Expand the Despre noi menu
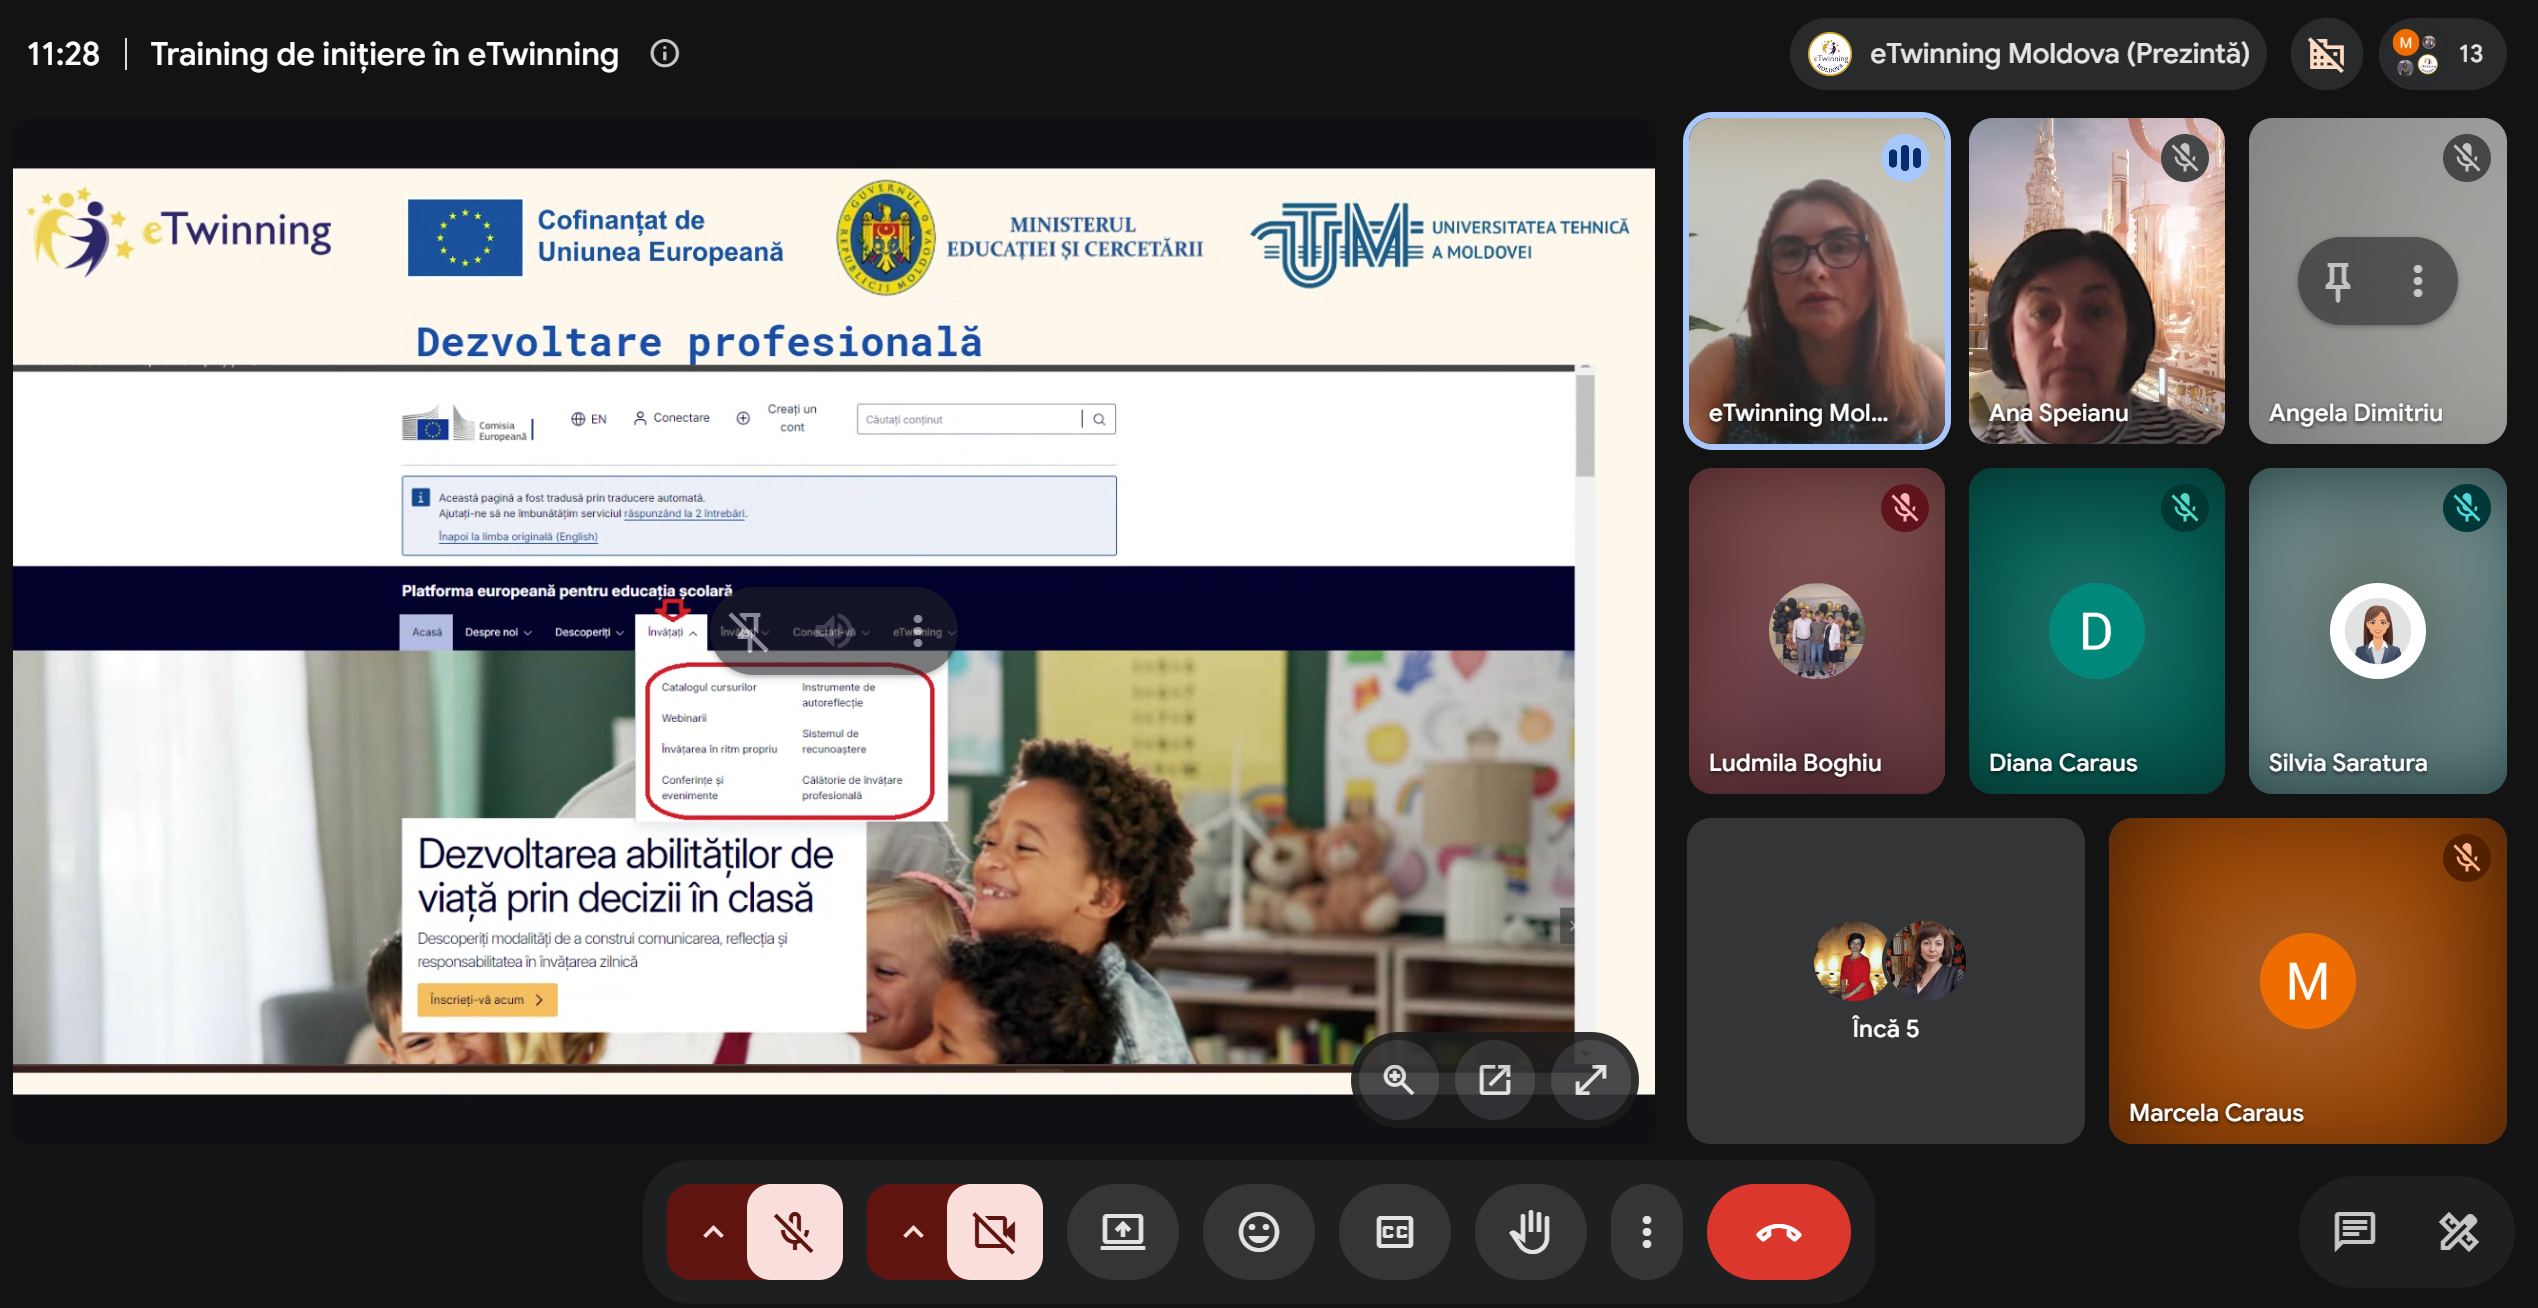 coord(498,632)
